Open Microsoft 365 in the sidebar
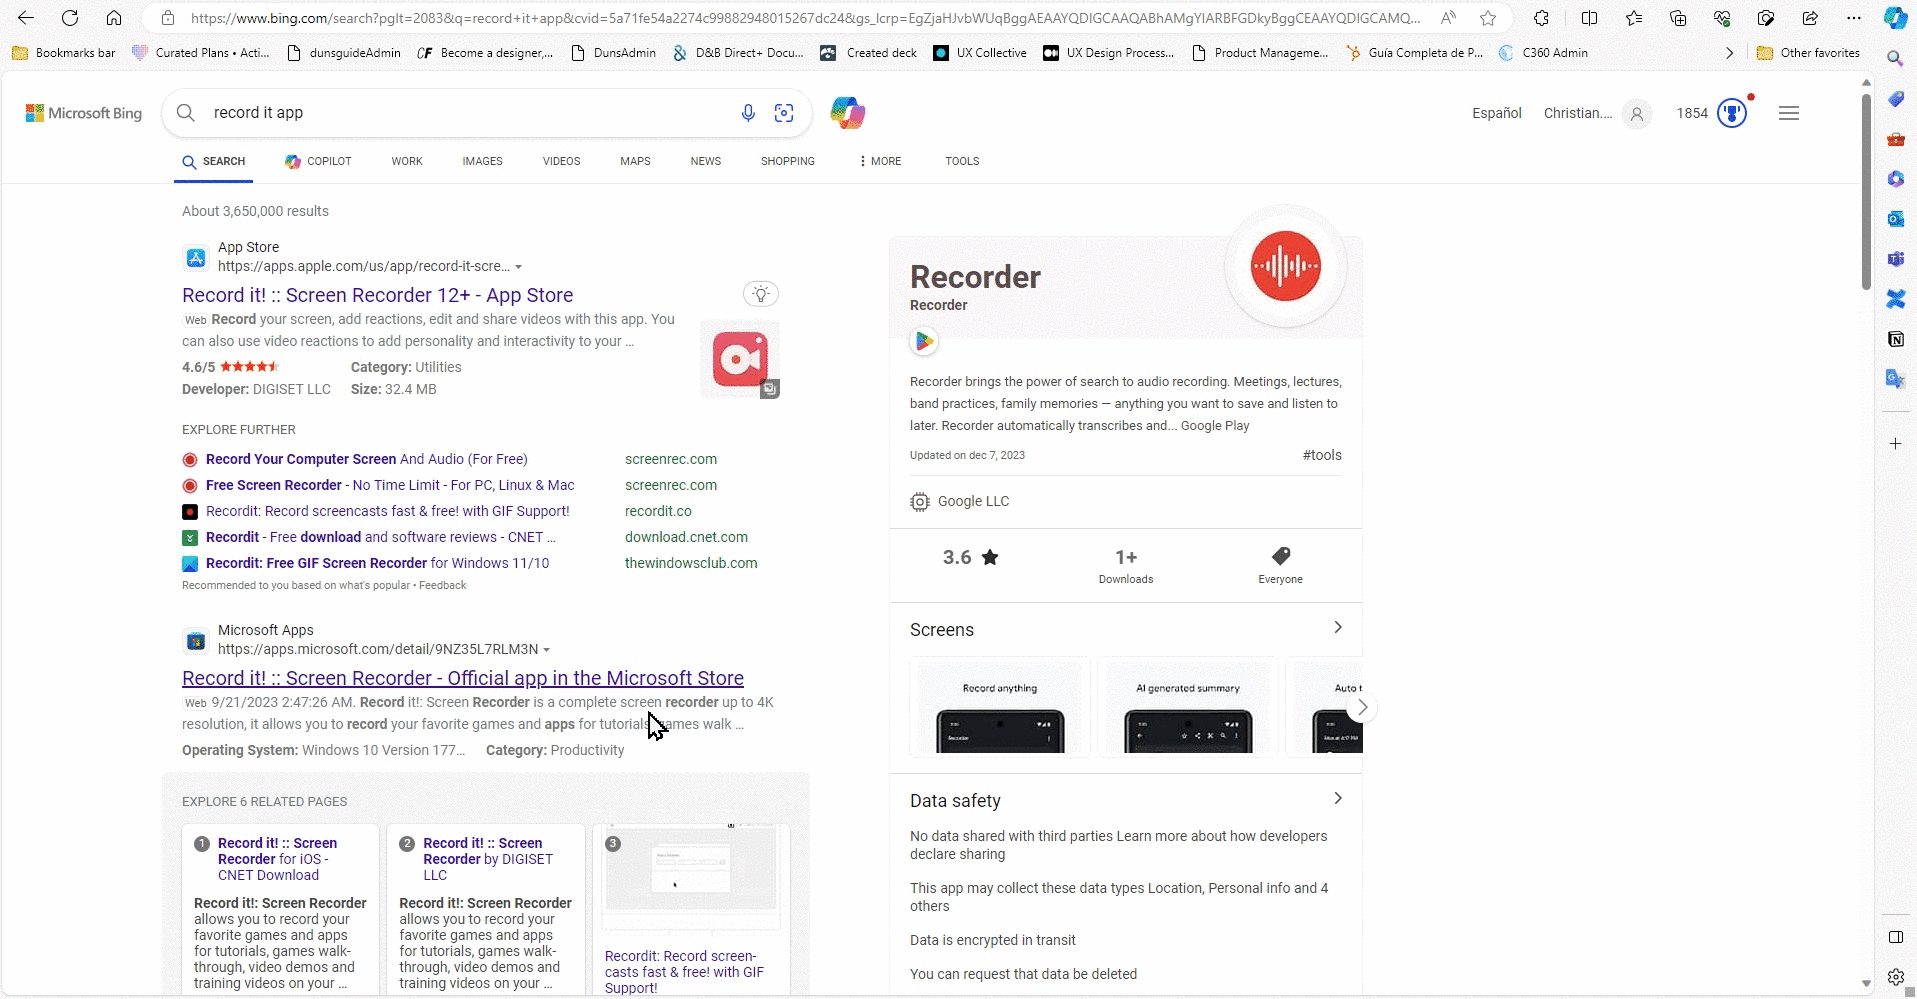 tap(1895, 179)
